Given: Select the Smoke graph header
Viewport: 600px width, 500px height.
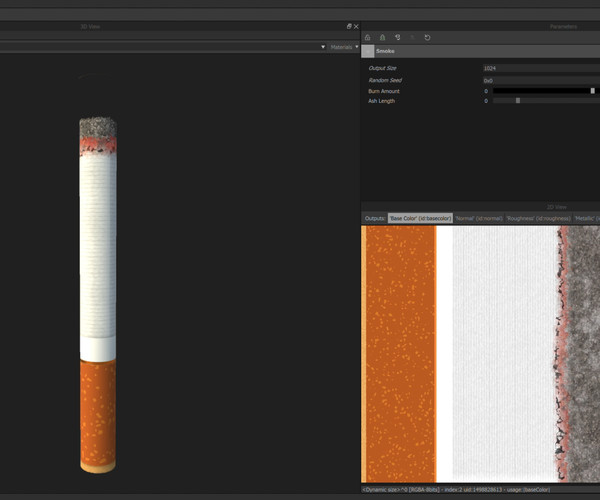Looking at the screenshot, I should tap(481, 51).
